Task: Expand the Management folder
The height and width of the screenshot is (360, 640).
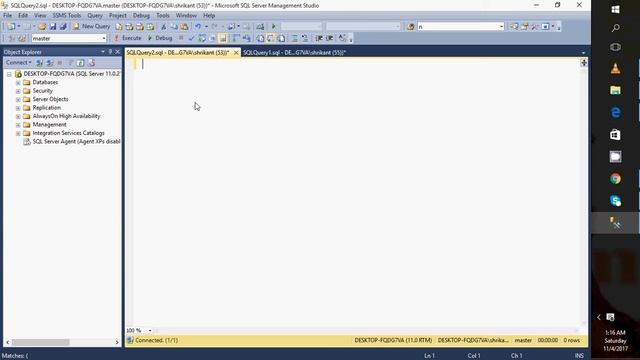Action: point(18,125)
